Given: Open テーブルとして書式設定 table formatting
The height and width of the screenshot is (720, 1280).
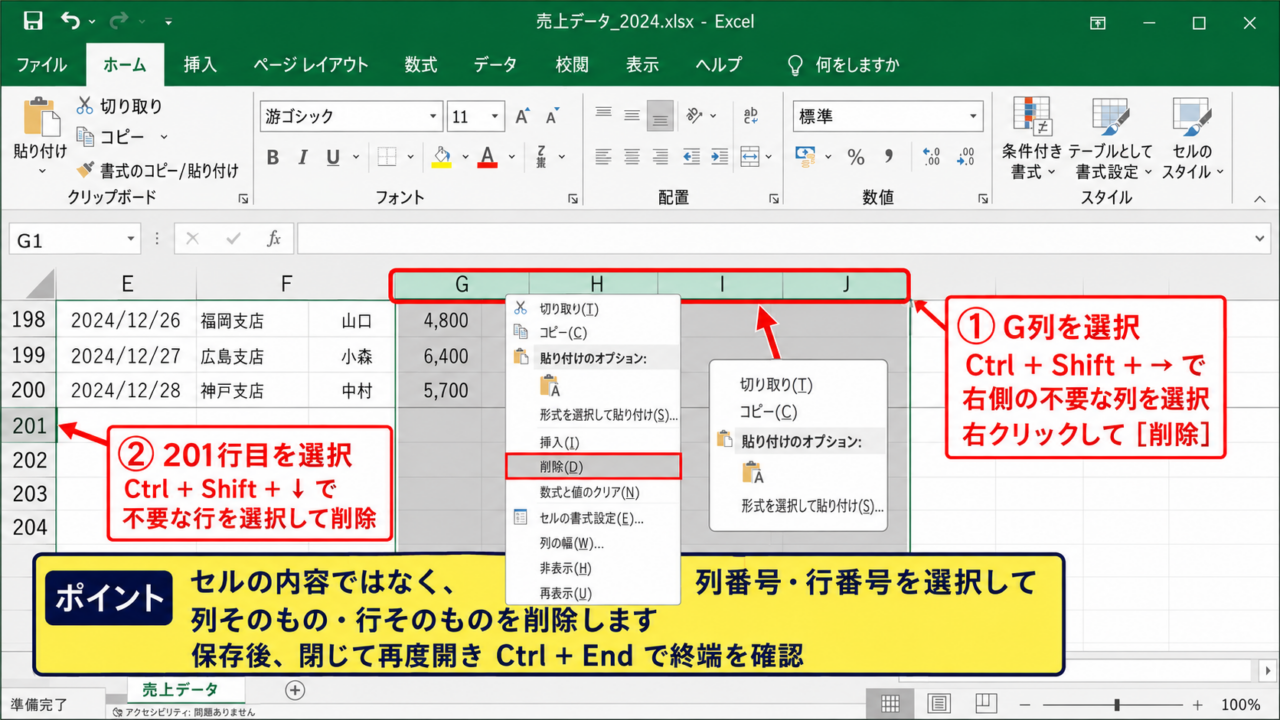Looking at the screenshot, I should coord(1110,138).
